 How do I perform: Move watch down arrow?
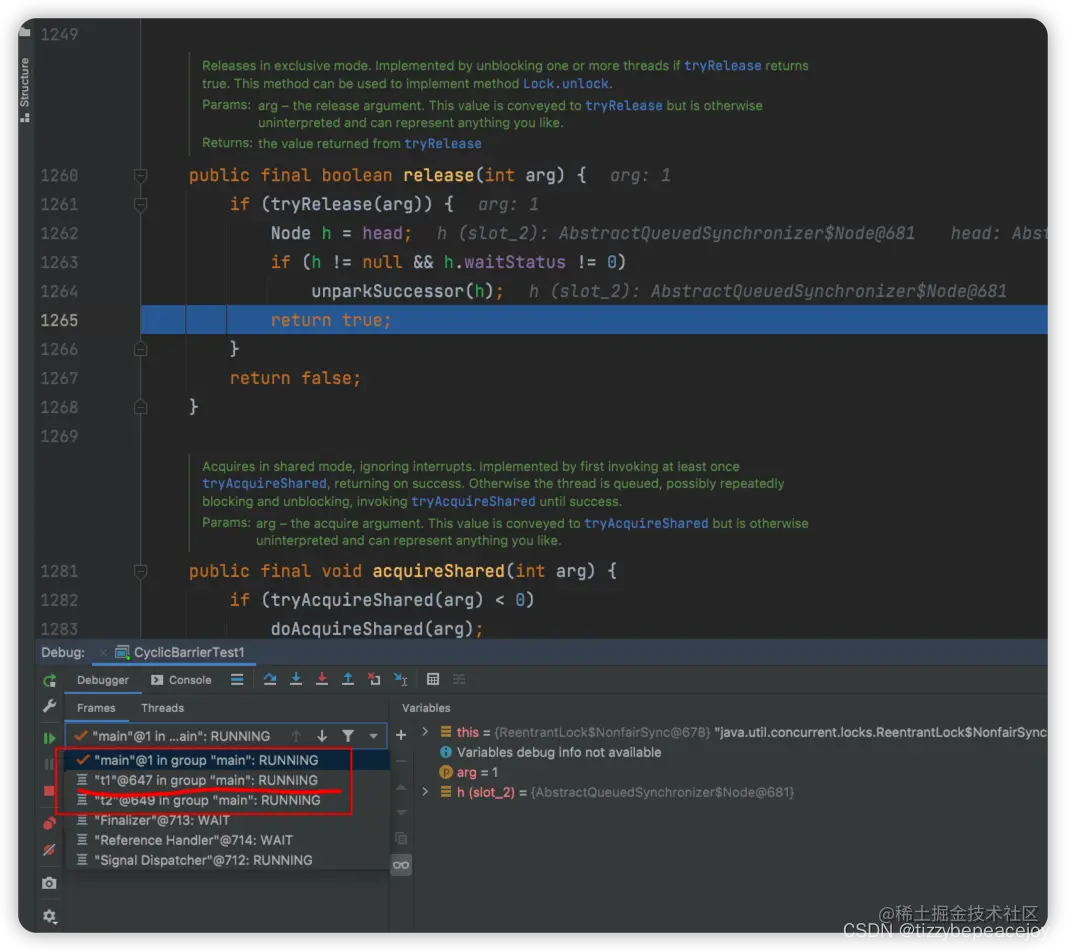401,812
